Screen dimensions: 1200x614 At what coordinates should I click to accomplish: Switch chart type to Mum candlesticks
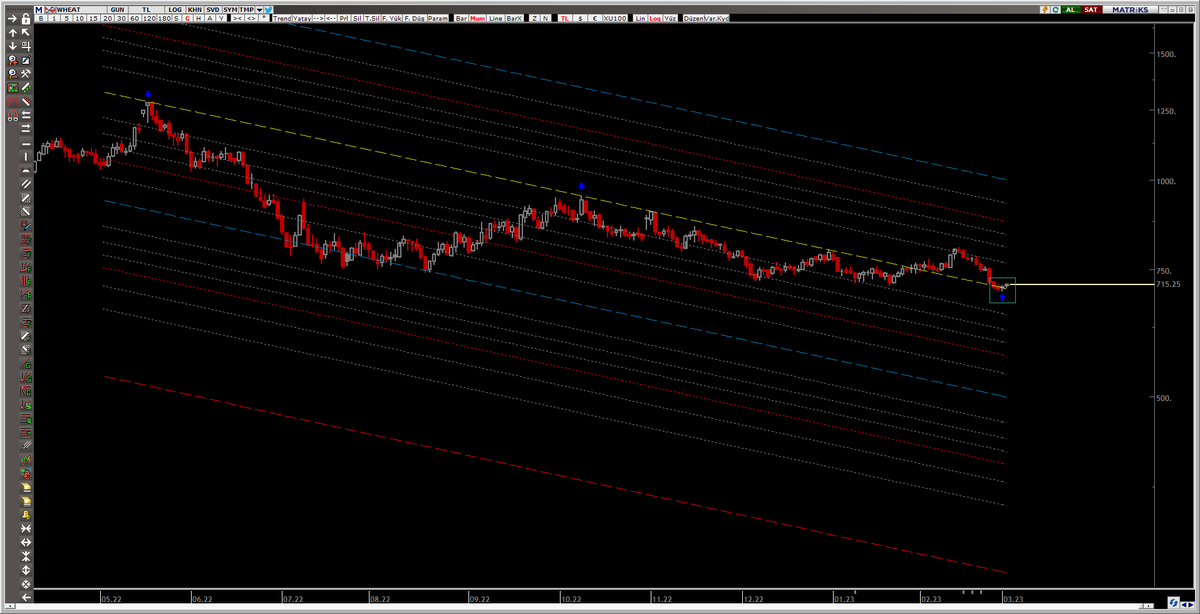click(x=477, y=19)
